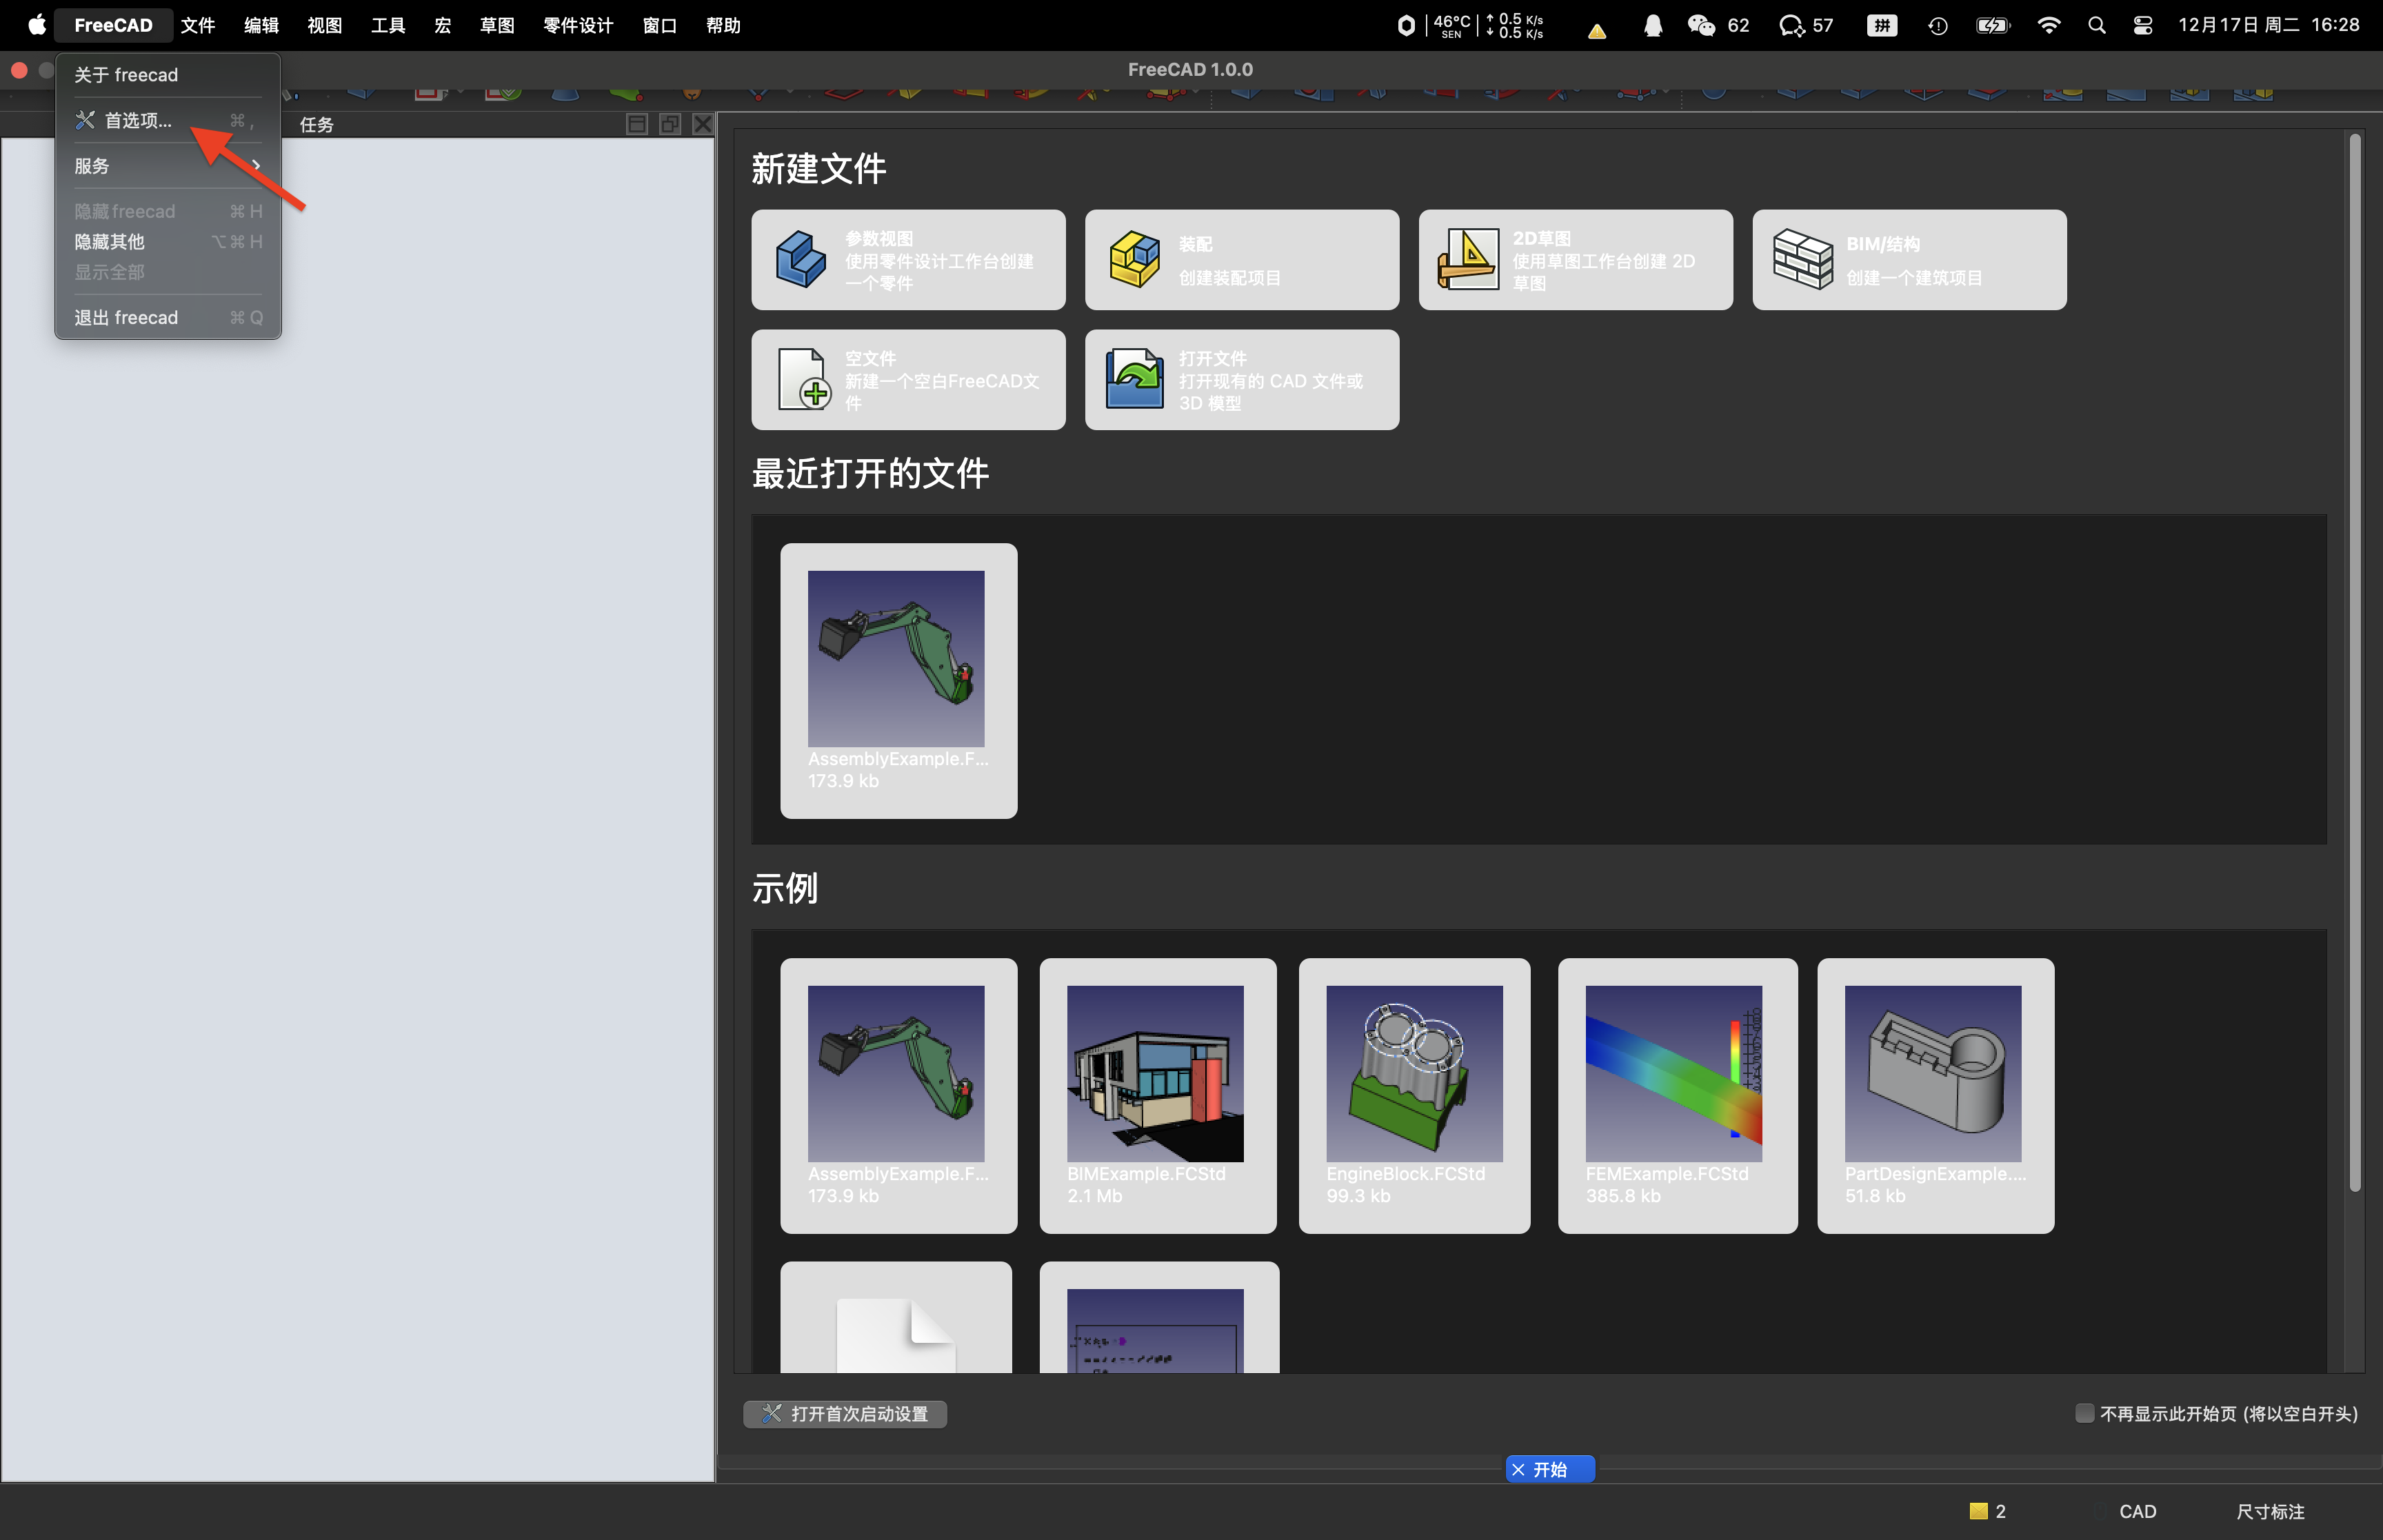Open the 帮助 menu
This screenshot has width=2383, height=1540.
pyautogui.click(x=723, y=25)
